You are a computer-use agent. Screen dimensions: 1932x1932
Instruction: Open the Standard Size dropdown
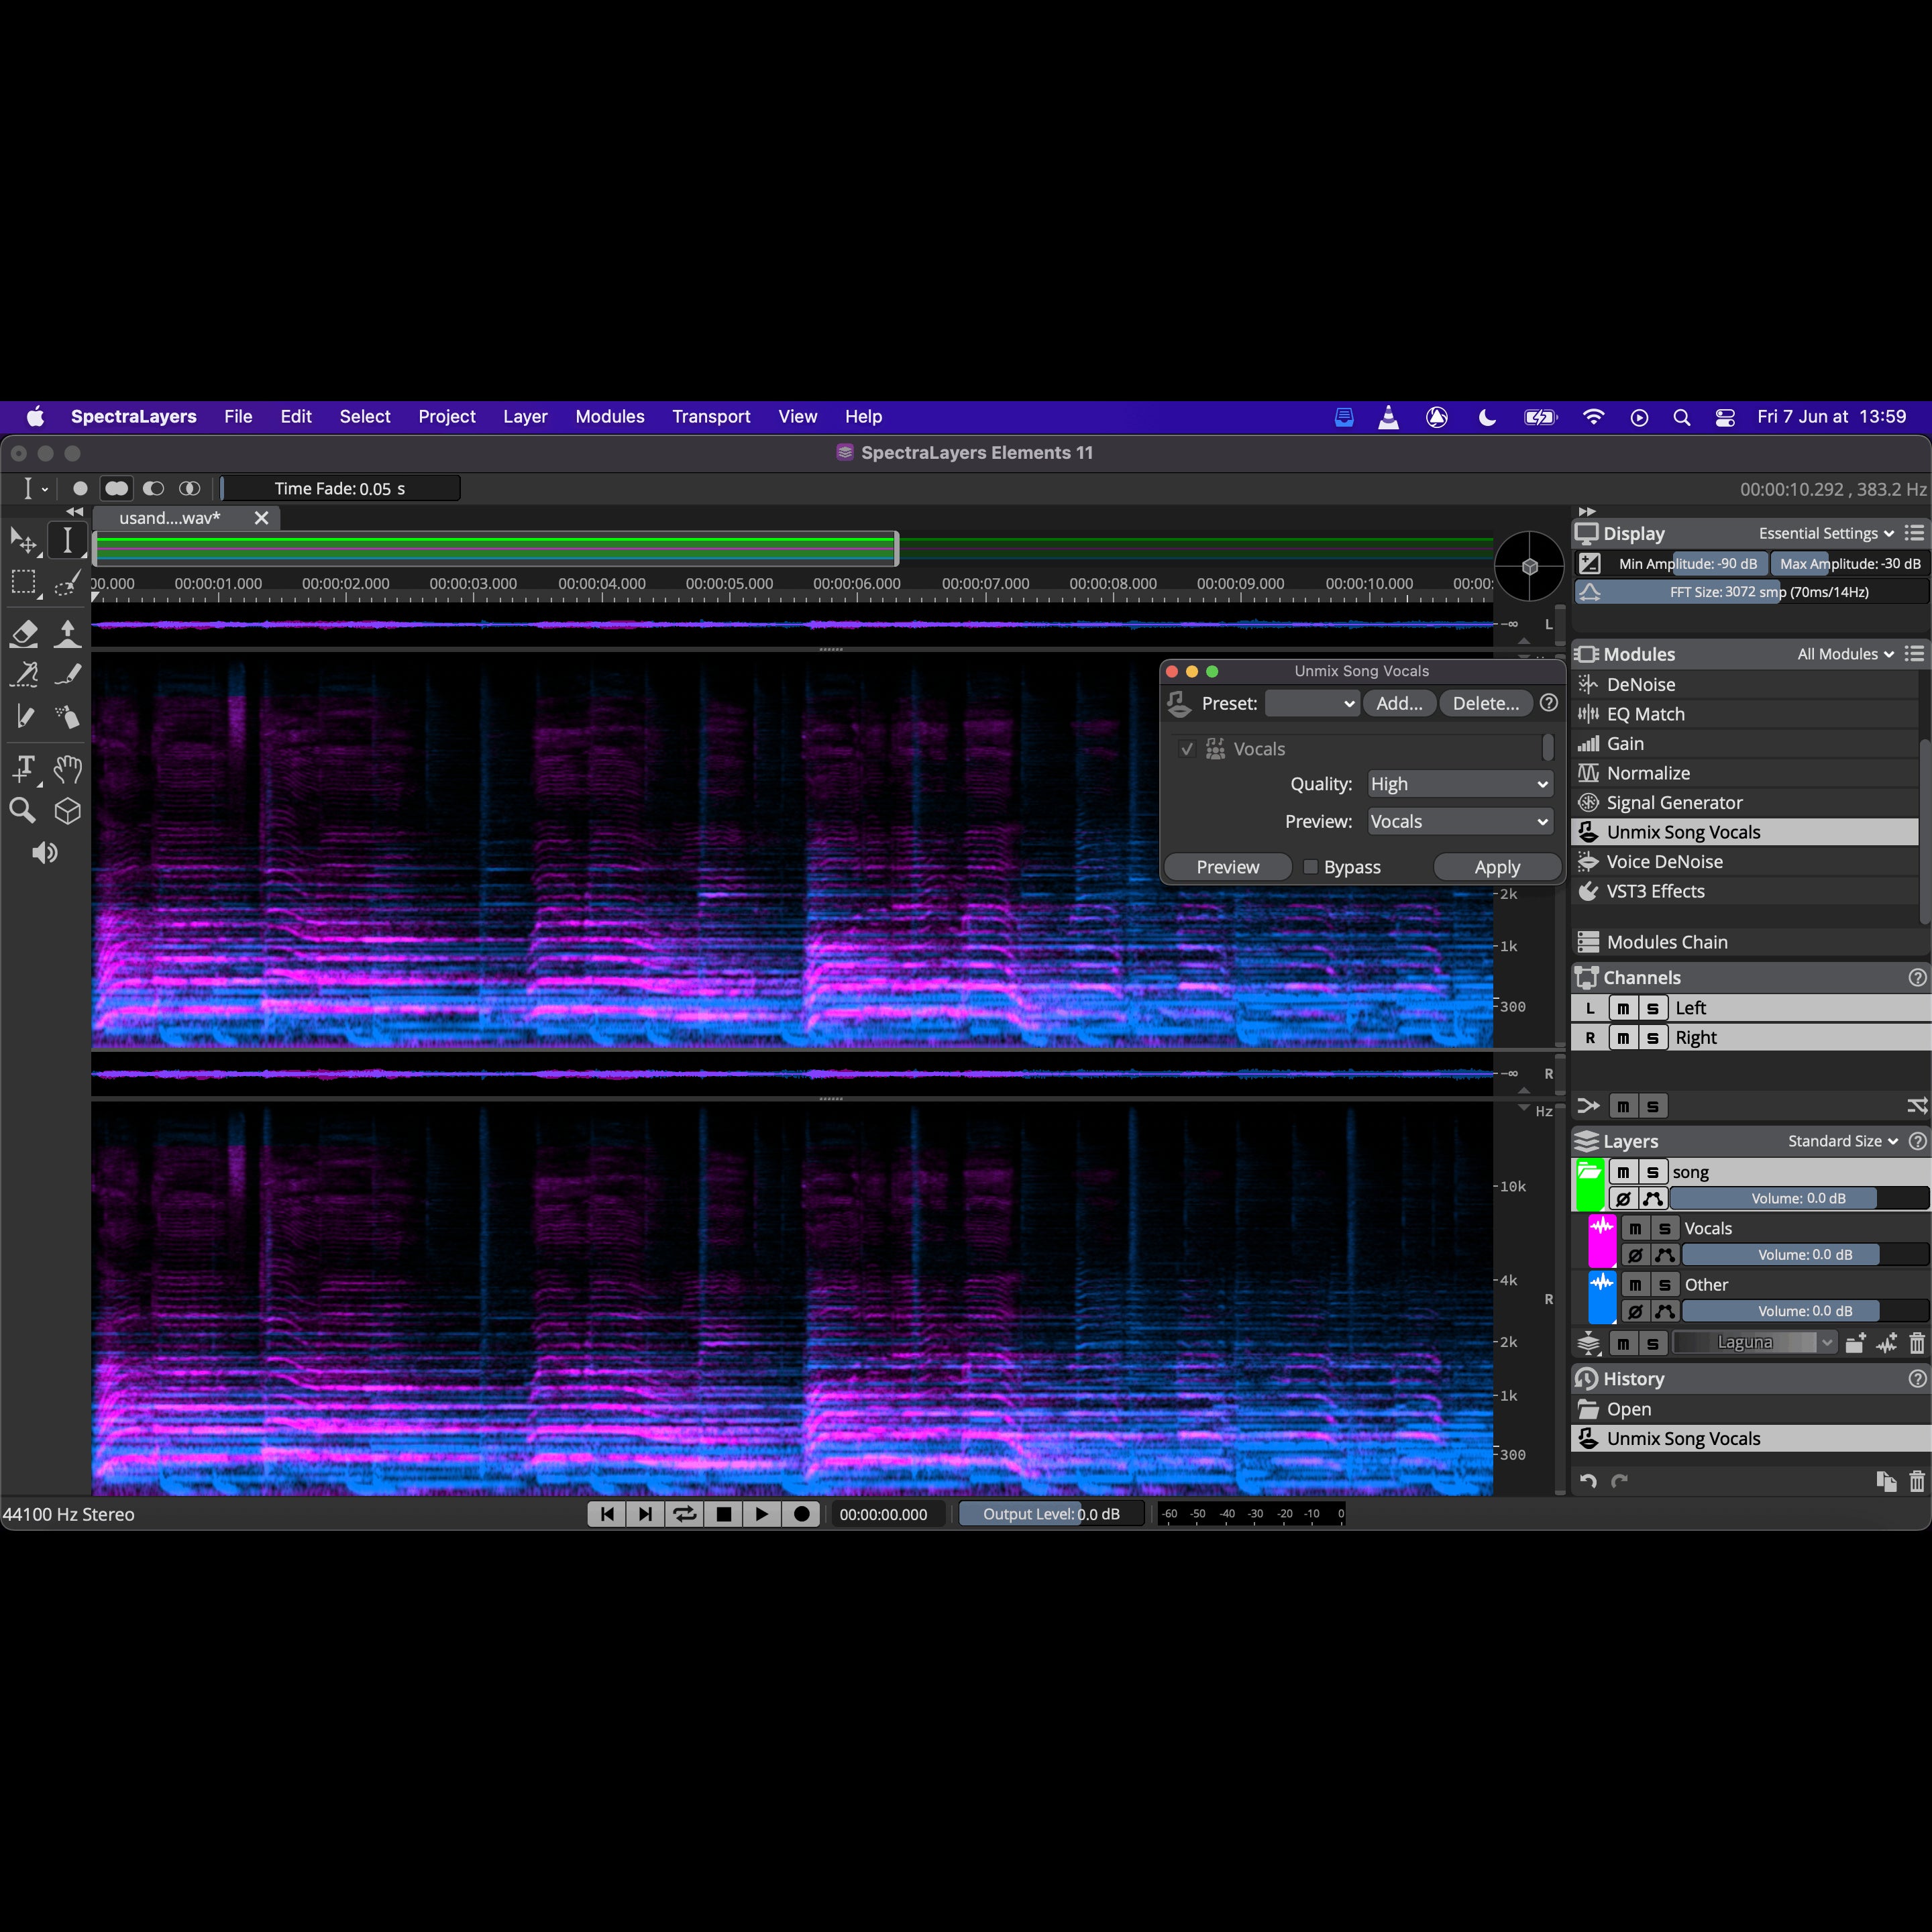(1842, 1141)
